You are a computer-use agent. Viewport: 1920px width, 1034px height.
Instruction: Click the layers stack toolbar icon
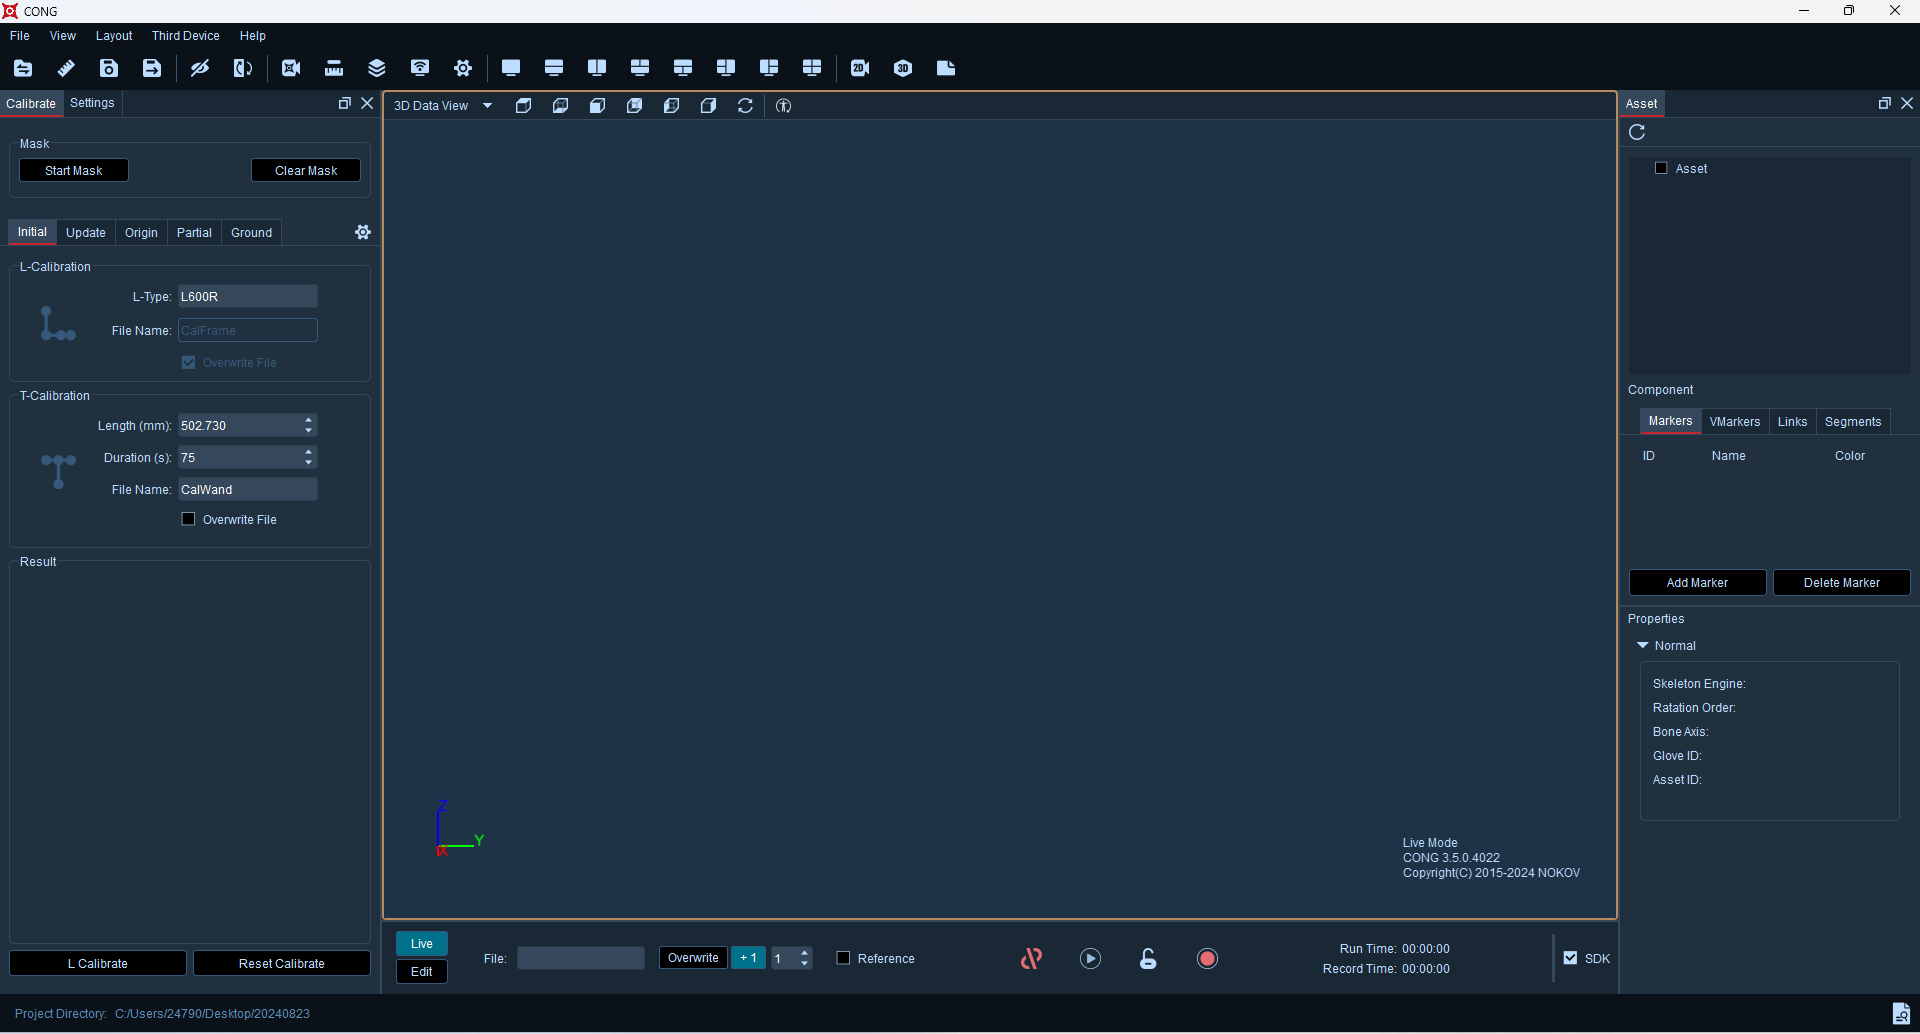(377, 68)
